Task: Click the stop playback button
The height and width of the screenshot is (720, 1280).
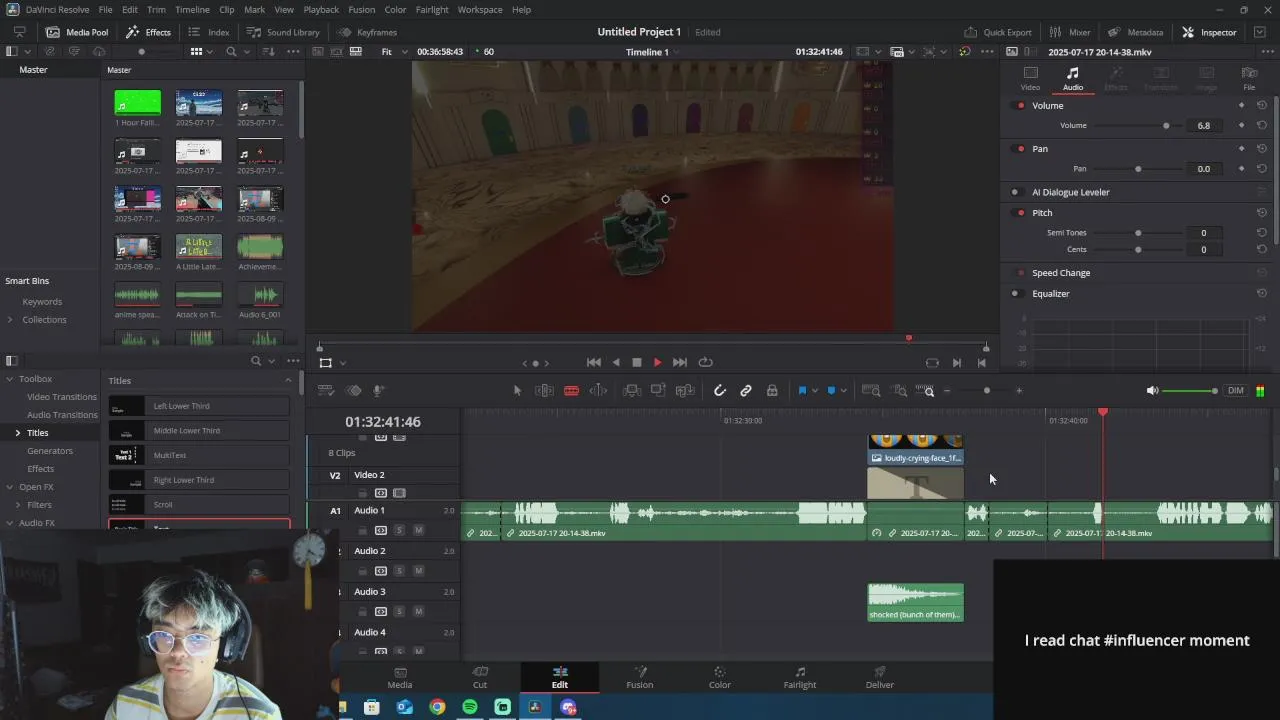Action: pos(636,363)
